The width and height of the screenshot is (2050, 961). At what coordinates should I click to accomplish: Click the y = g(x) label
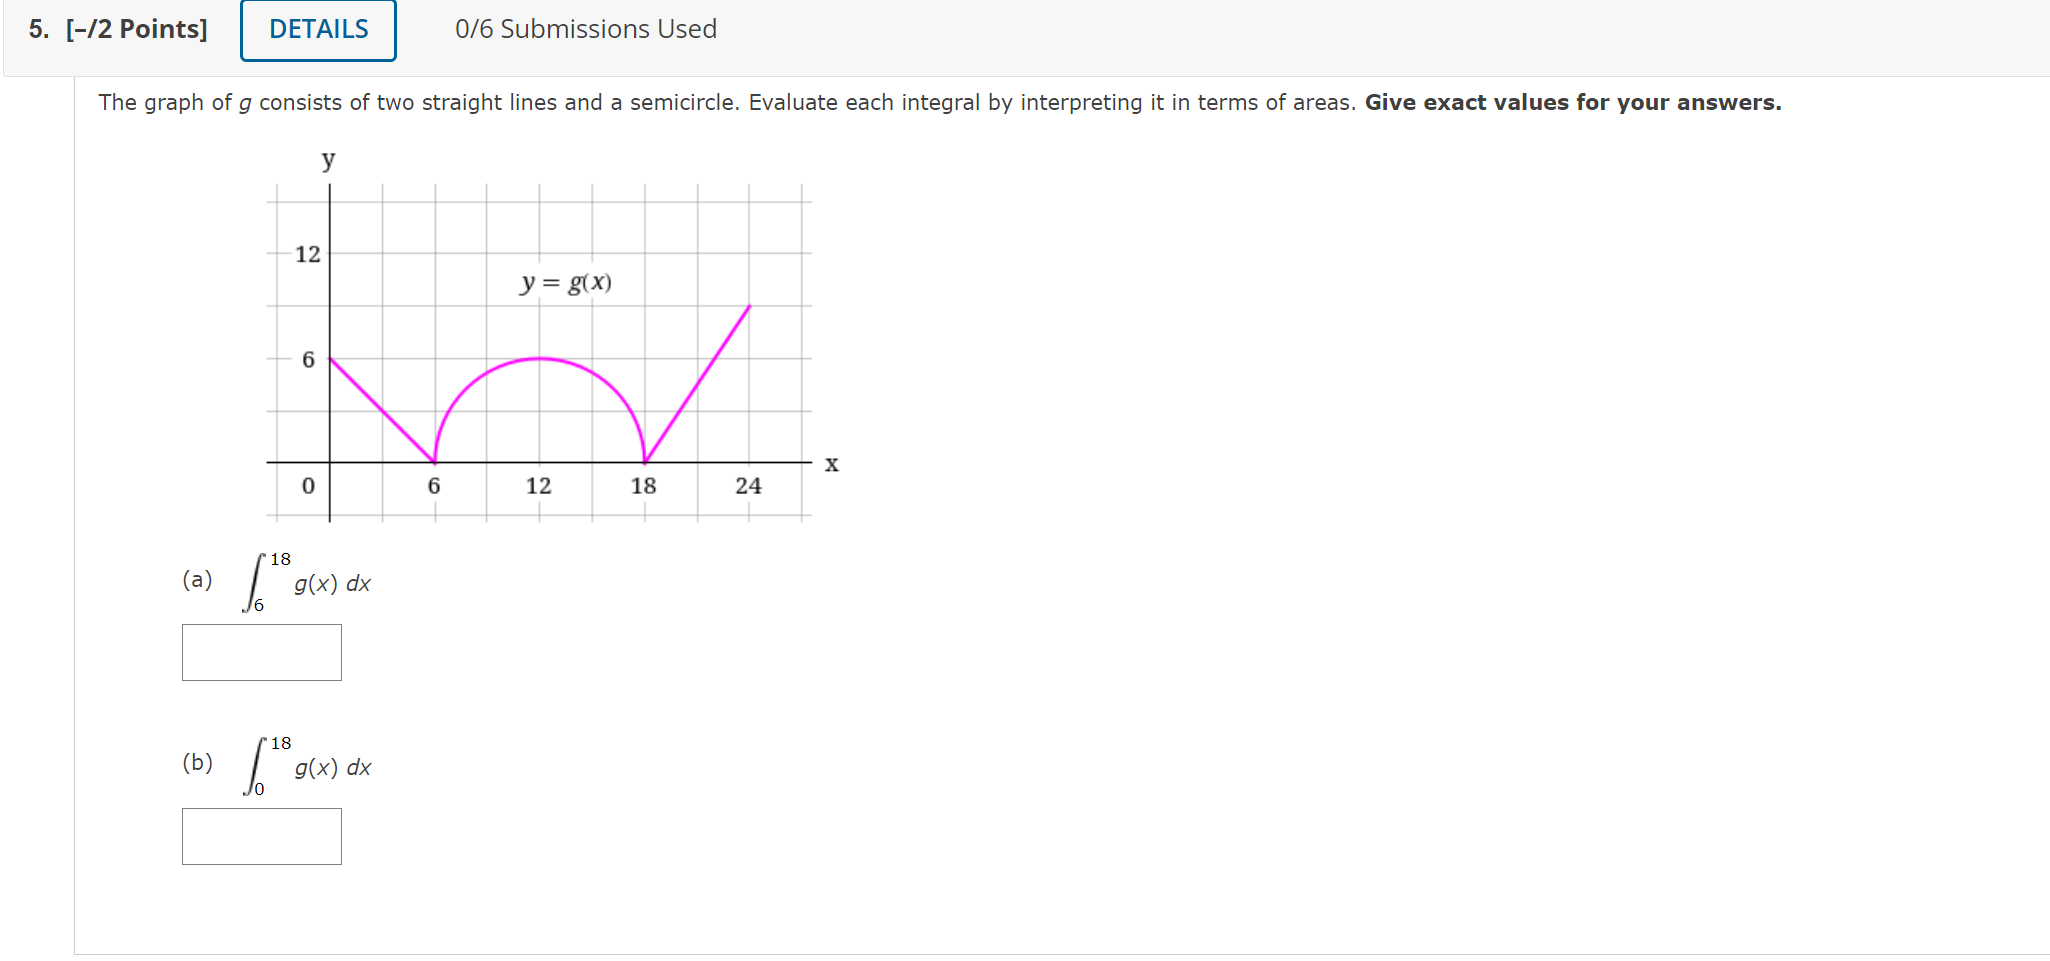tap(565, 282)
